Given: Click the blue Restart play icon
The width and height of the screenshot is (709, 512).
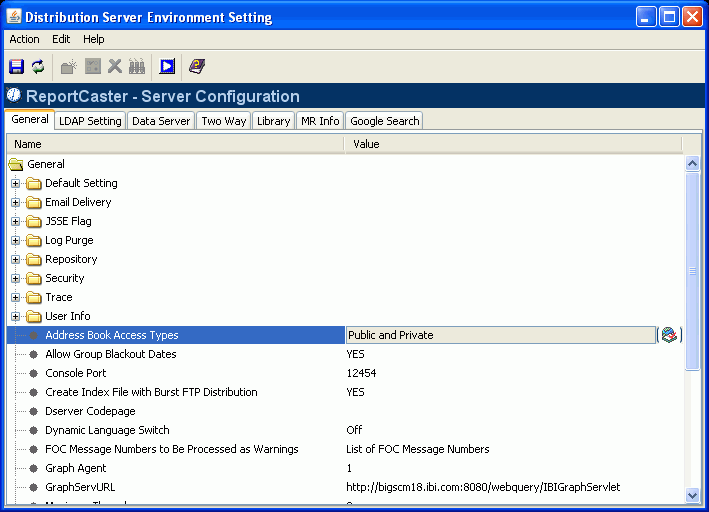Looking at the screenshot, I should coord(167,66).
